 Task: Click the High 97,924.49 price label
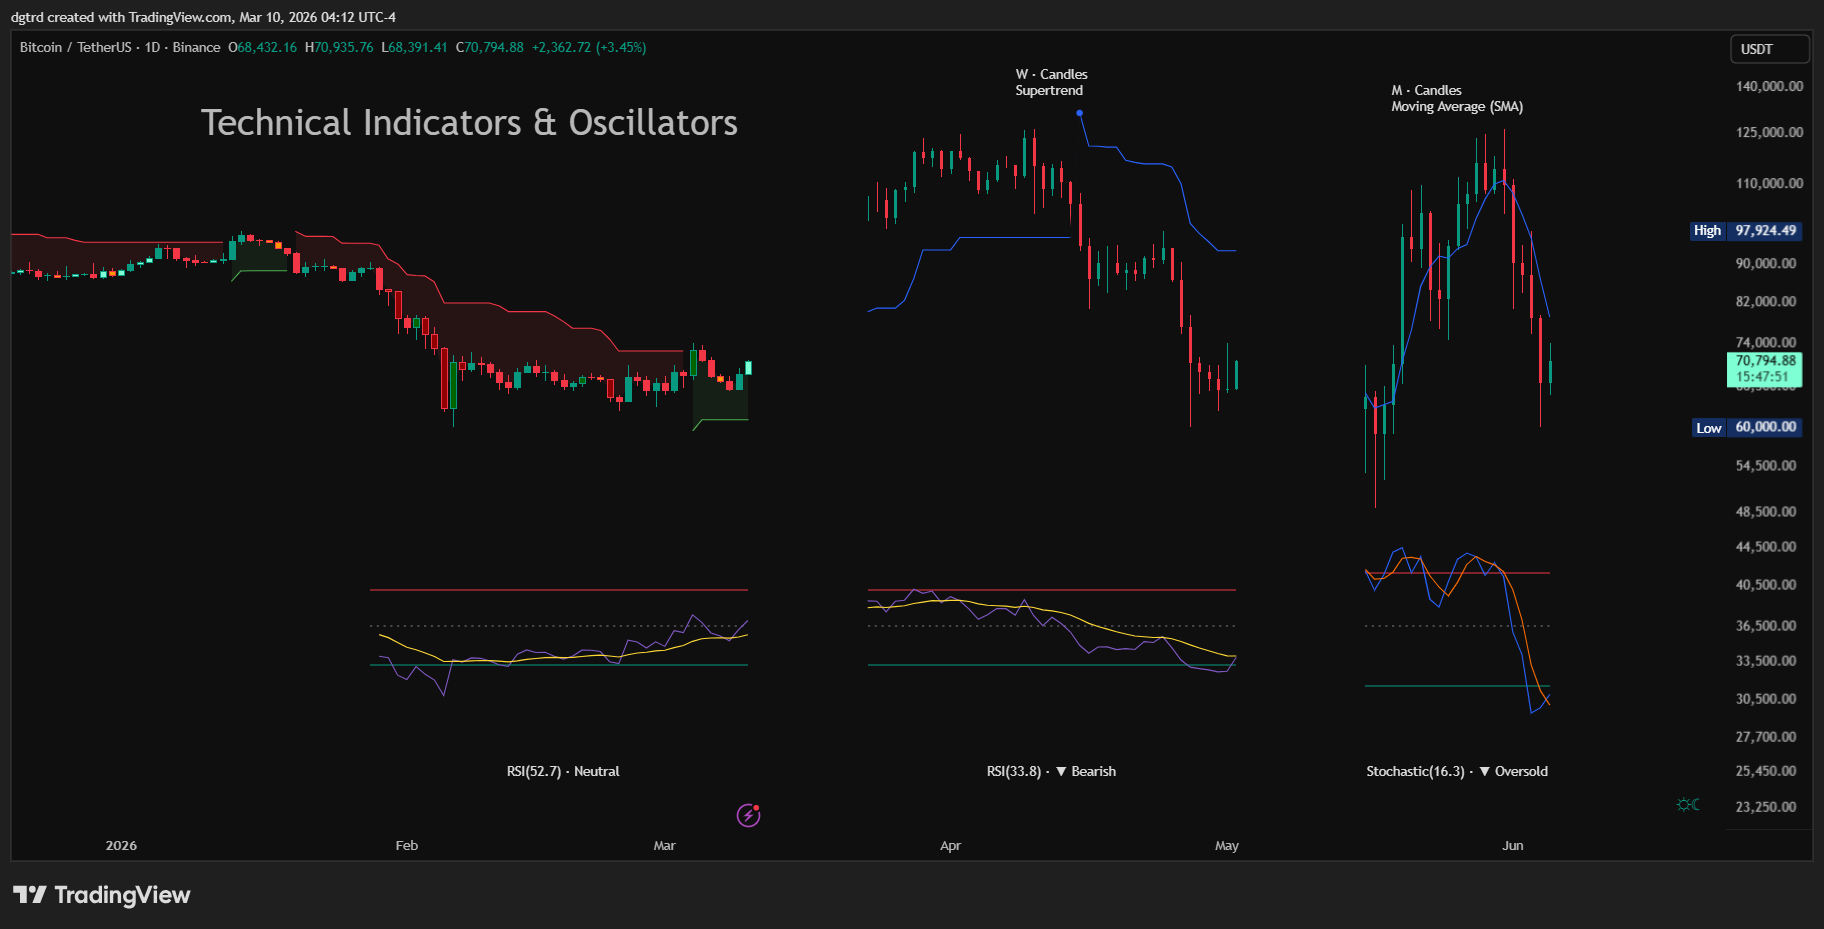coord(1746,231)
